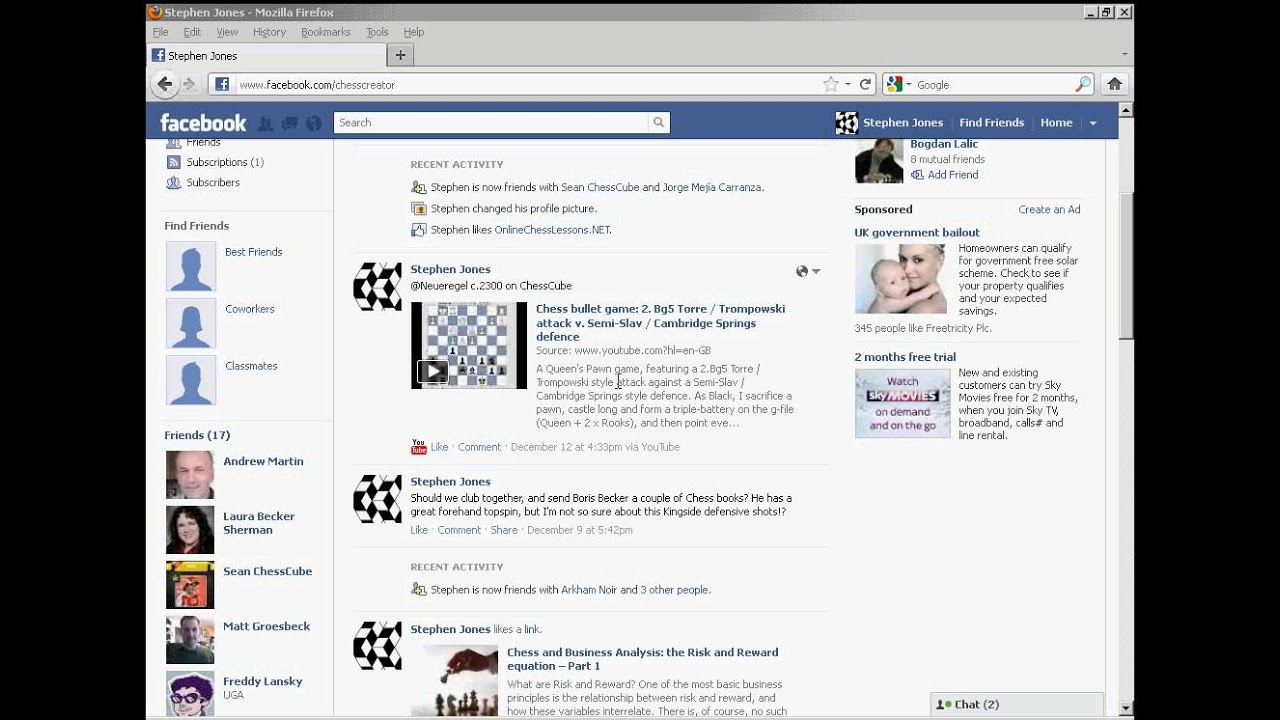This screenshot has width=1280, height=720.
Task: Click the Classmates list silhouette icon
Action: [190, 380]
